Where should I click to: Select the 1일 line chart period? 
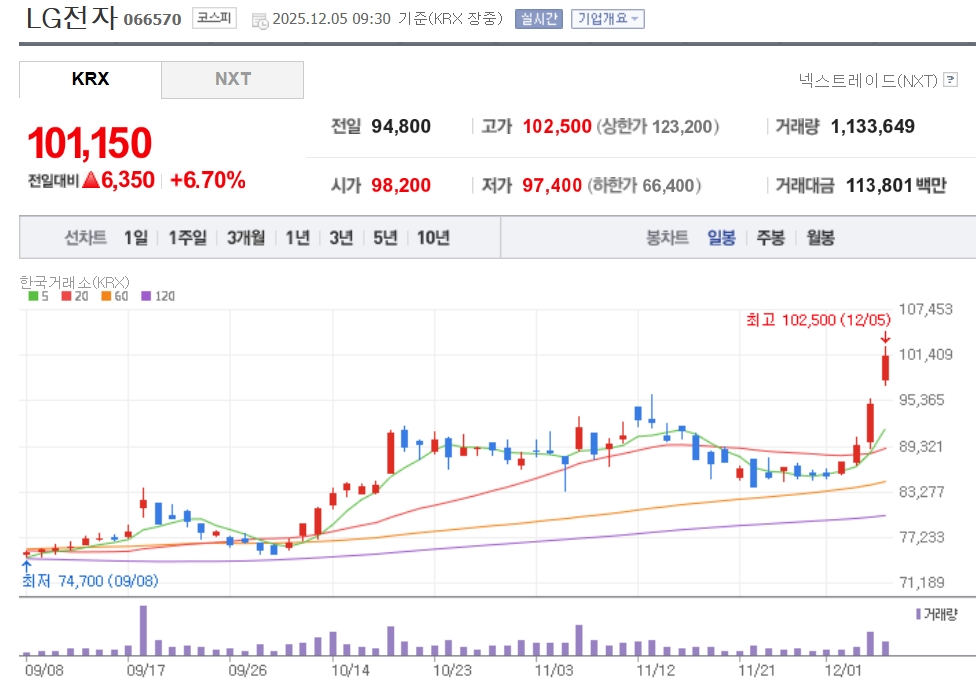[x=136, y=238]
